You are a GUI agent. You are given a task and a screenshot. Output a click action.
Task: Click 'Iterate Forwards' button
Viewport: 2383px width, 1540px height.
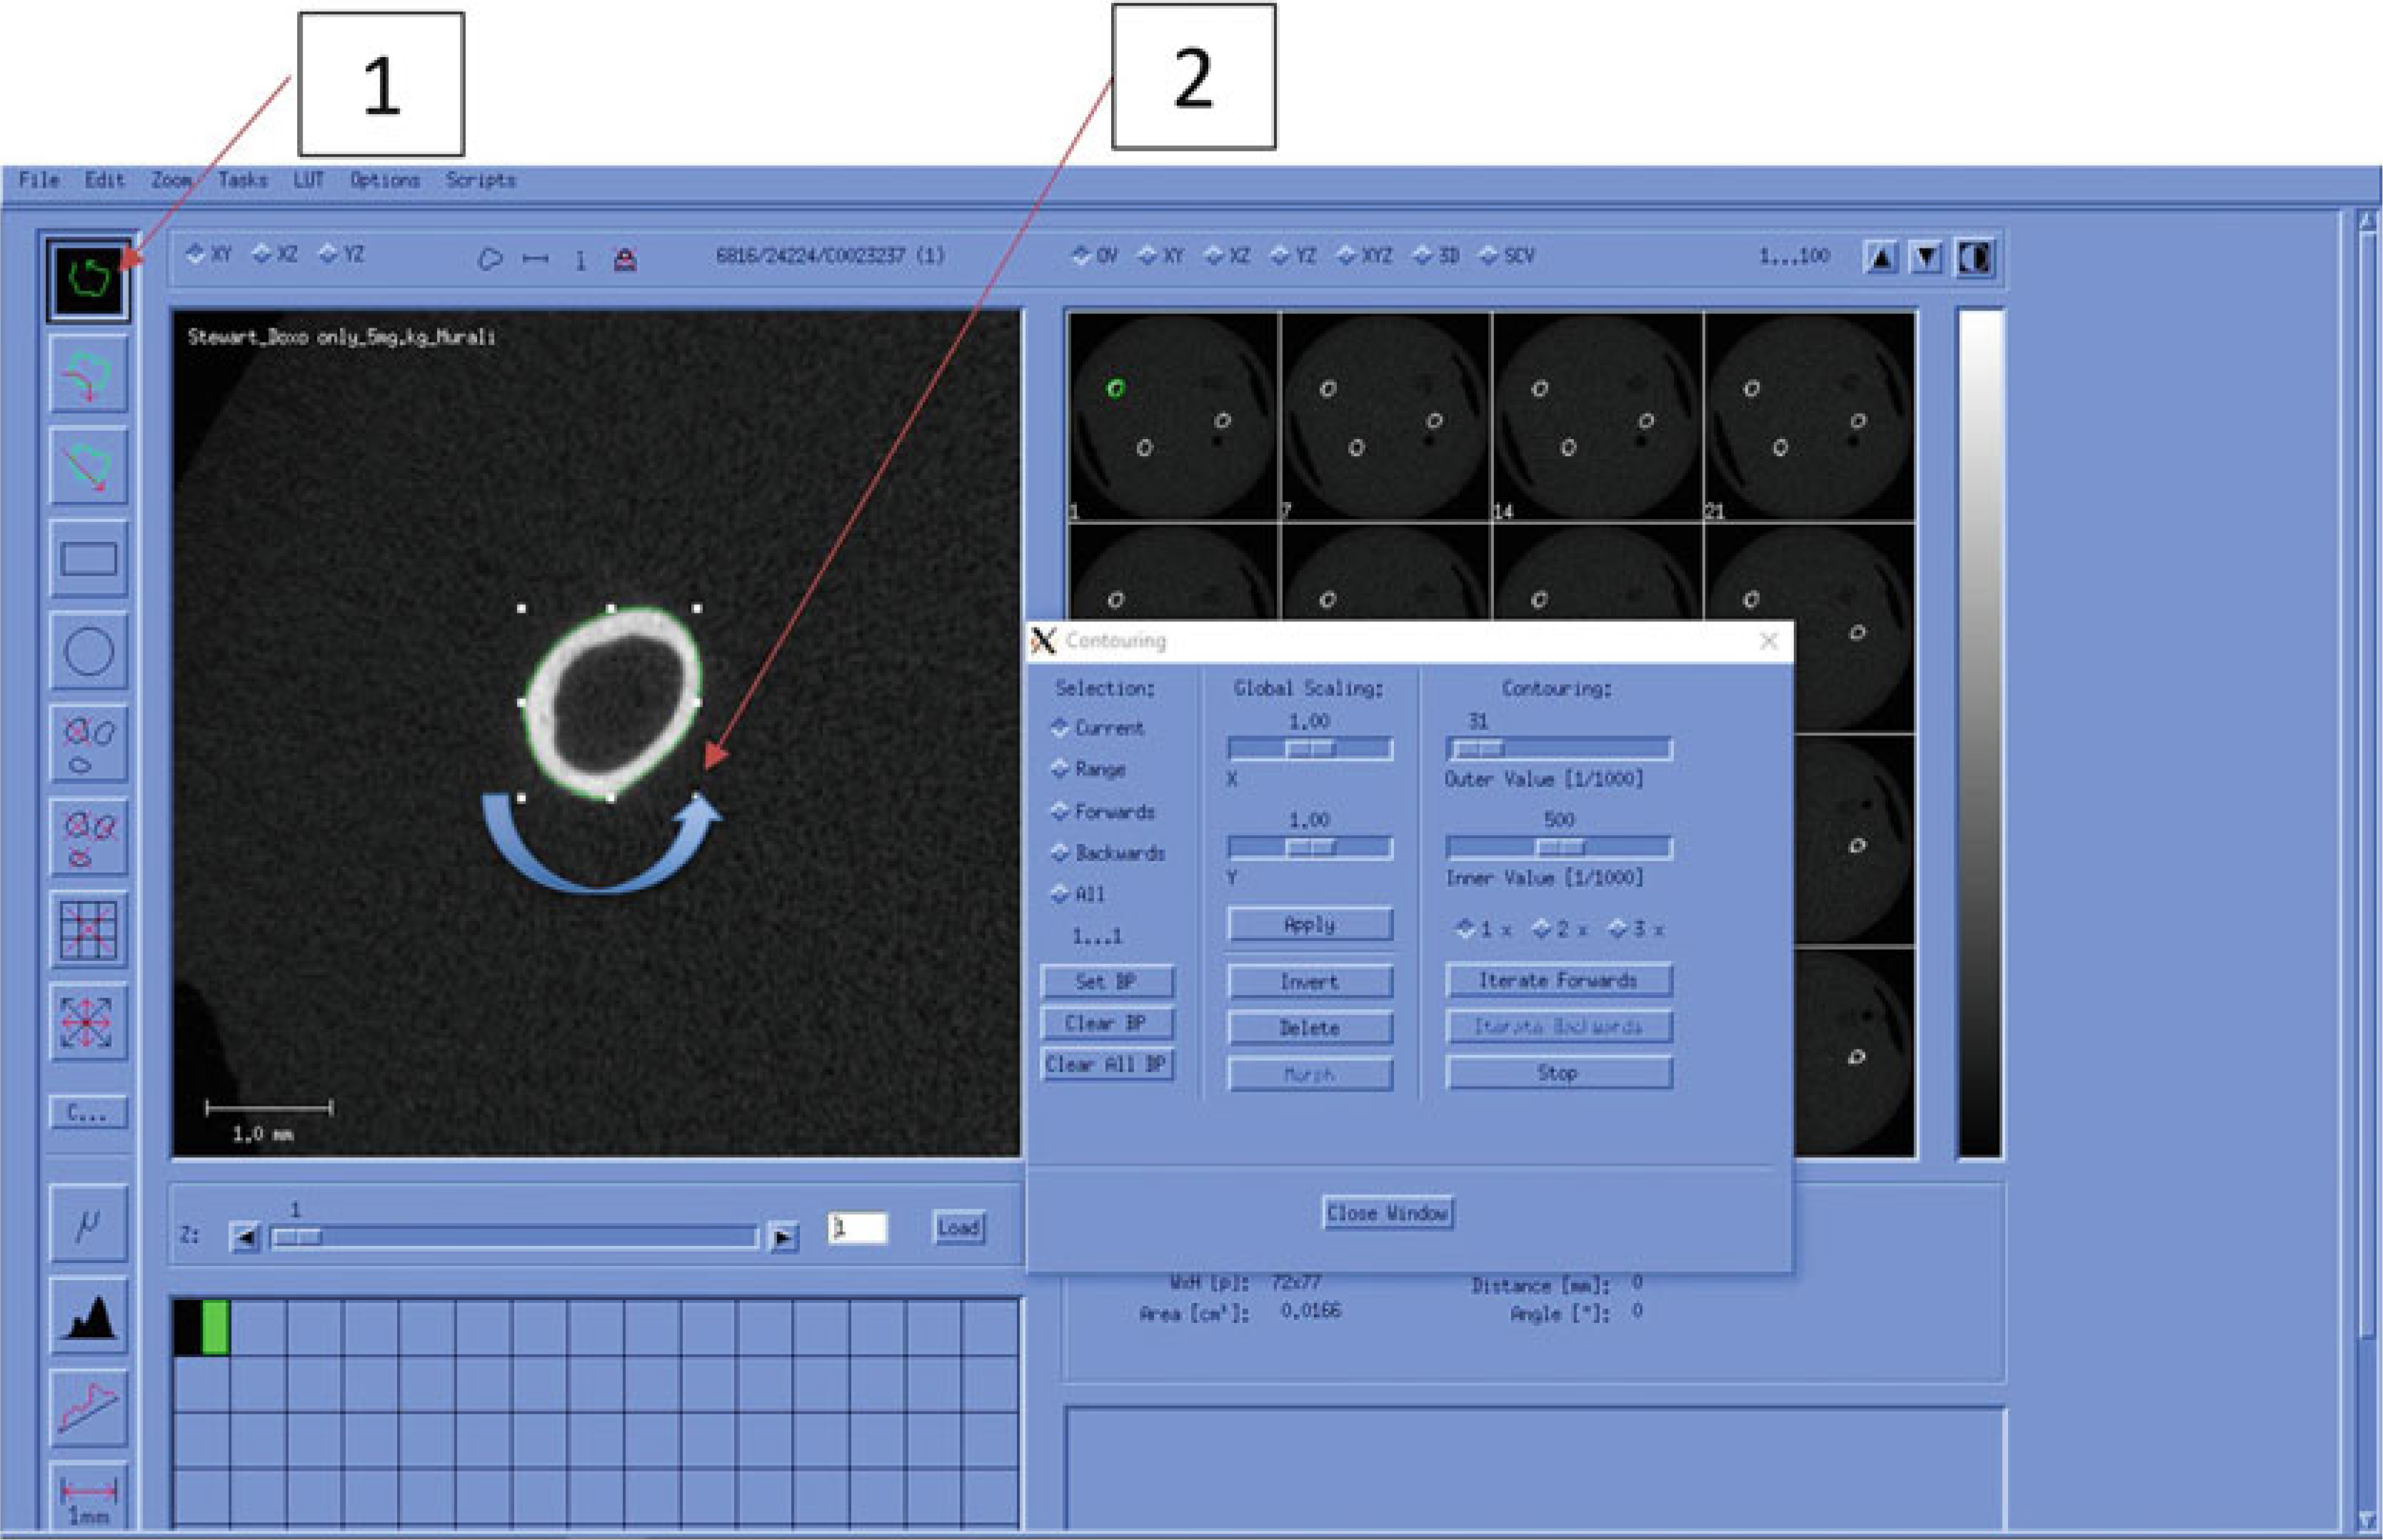pyautogui.click(x=1558, y=980)
